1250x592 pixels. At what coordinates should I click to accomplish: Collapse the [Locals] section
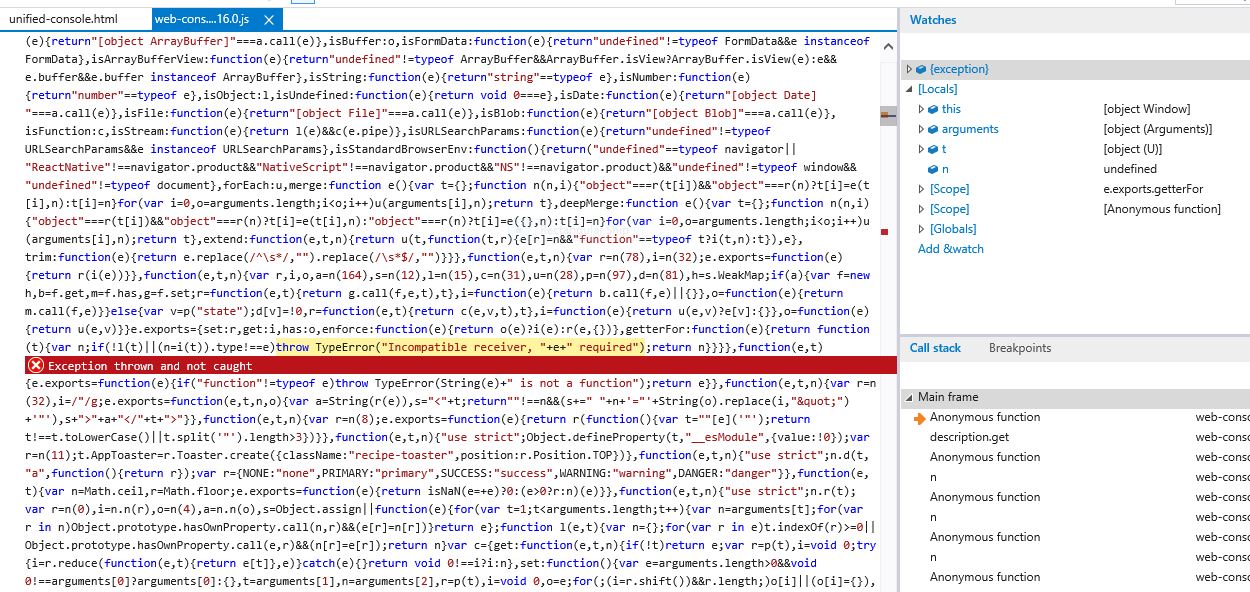pos(908,89)
